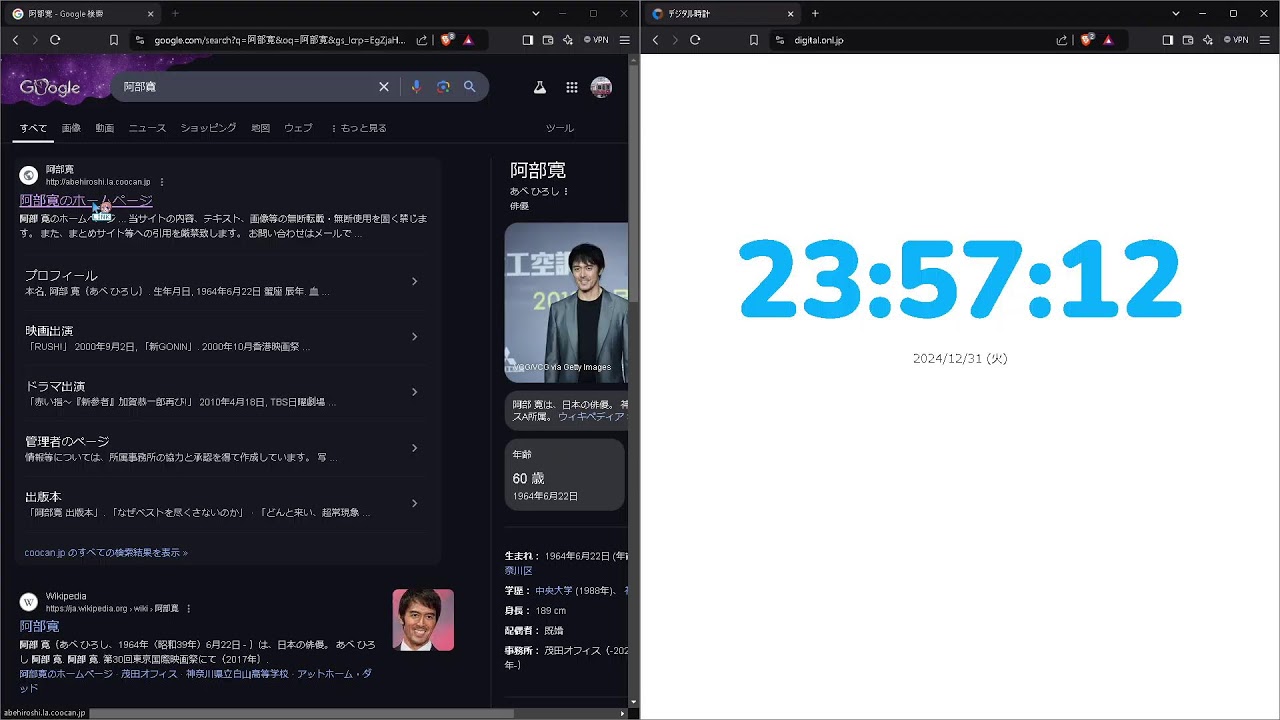This screenshot has height=720, width=1280.
Task: Open tab search dropdown in Google window
Action: pyautogui.click(x=536, y=13)
